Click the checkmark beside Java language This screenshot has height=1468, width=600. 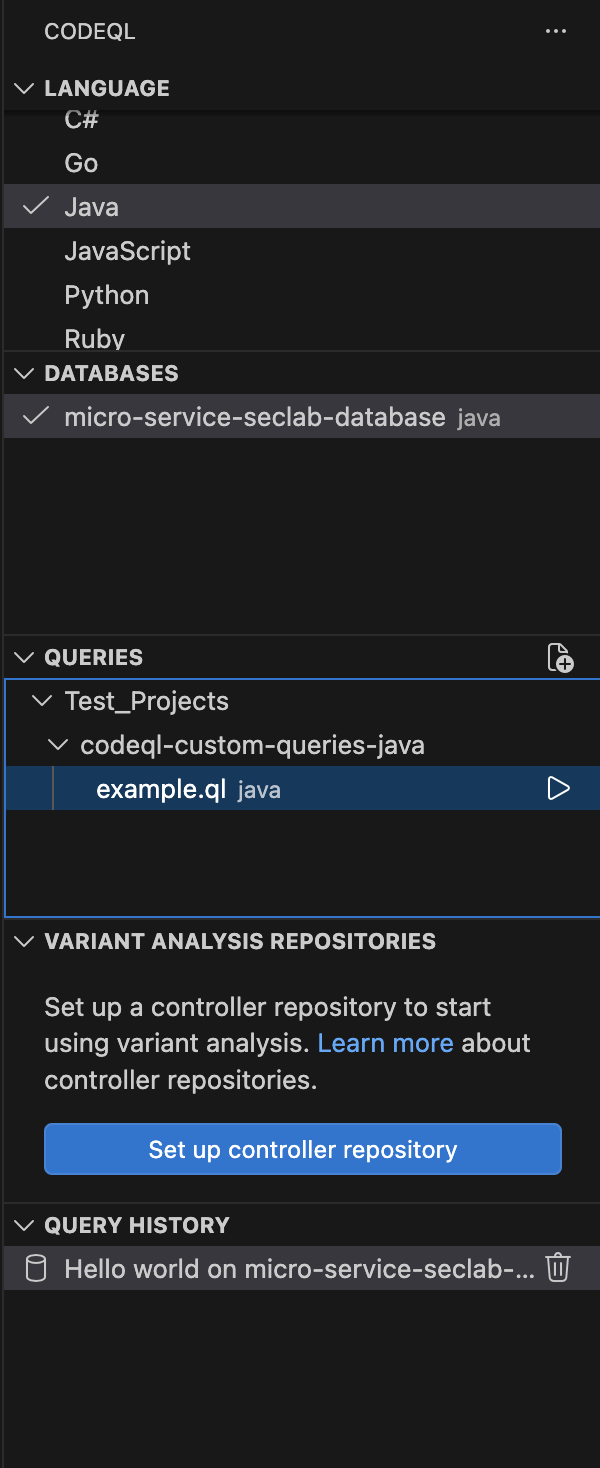click(36, 206)
